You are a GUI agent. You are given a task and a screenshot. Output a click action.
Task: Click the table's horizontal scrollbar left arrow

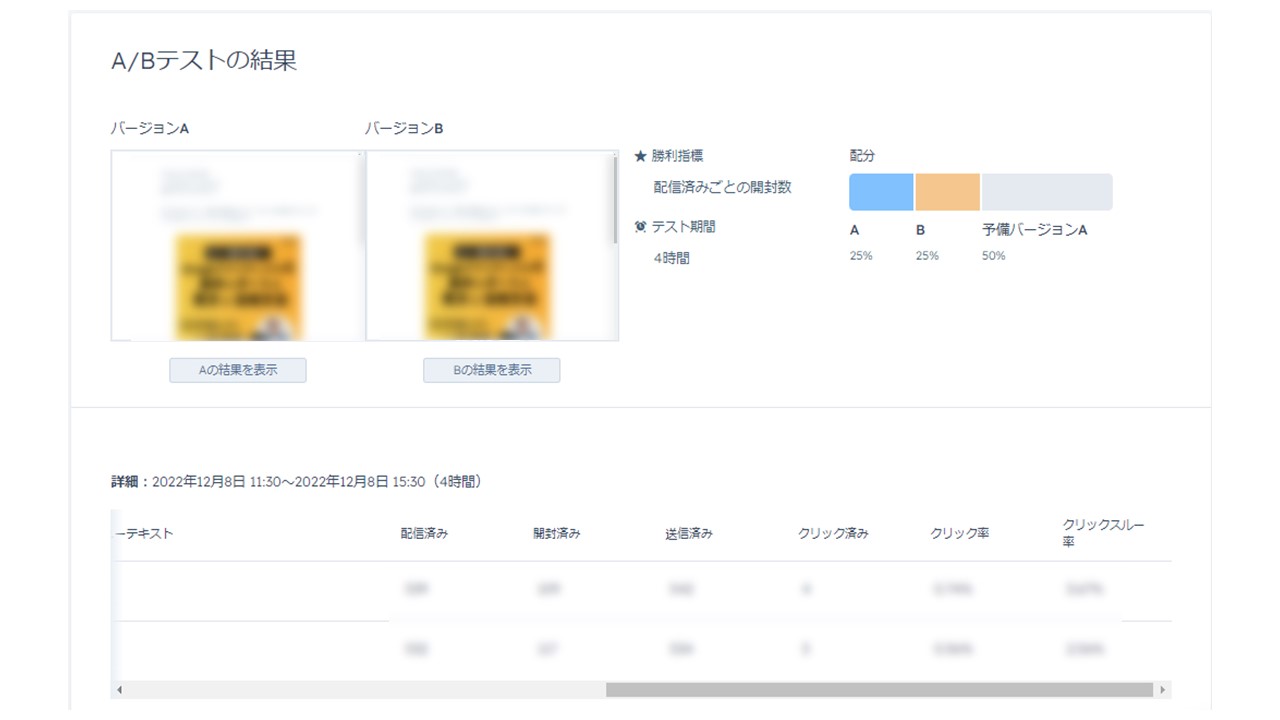(119, 690)
